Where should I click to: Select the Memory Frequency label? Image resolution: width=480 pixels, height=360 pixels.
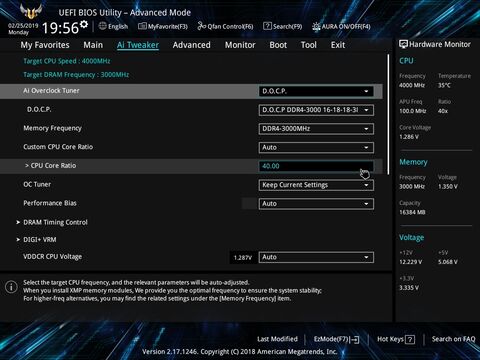click(52, 128)
